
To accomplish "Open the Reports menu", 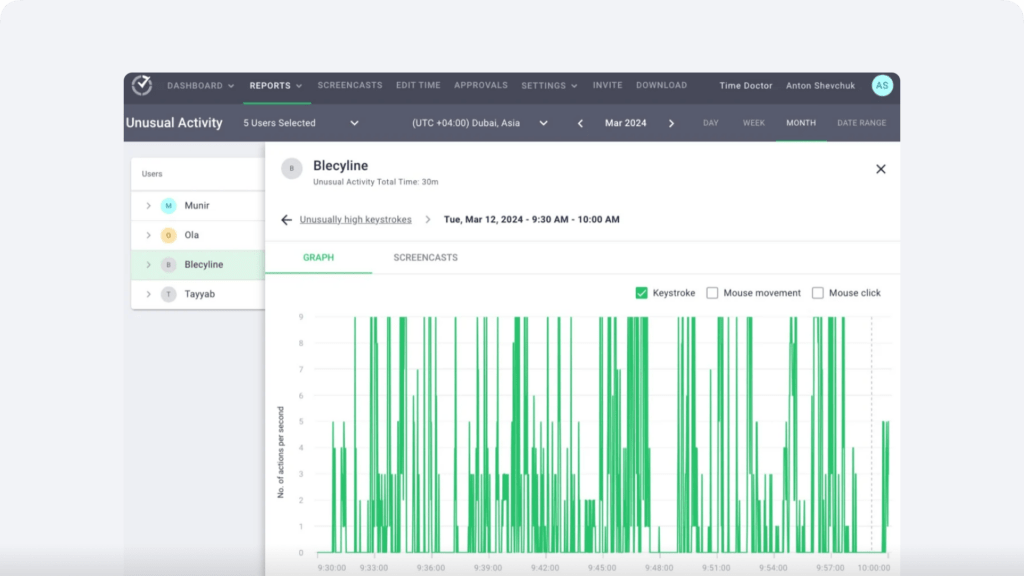I will click(276, 86).
